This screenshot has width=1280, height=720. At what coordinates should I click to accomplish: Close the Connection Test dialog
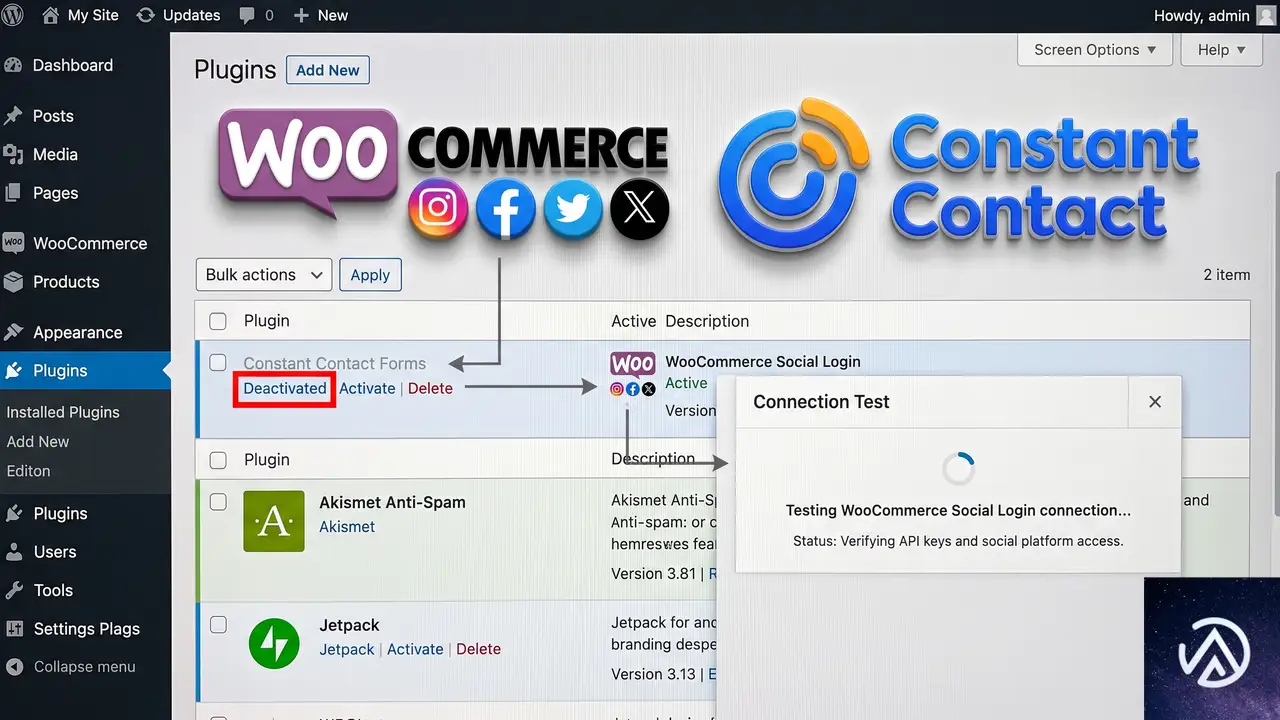[x=1155, y=401]
